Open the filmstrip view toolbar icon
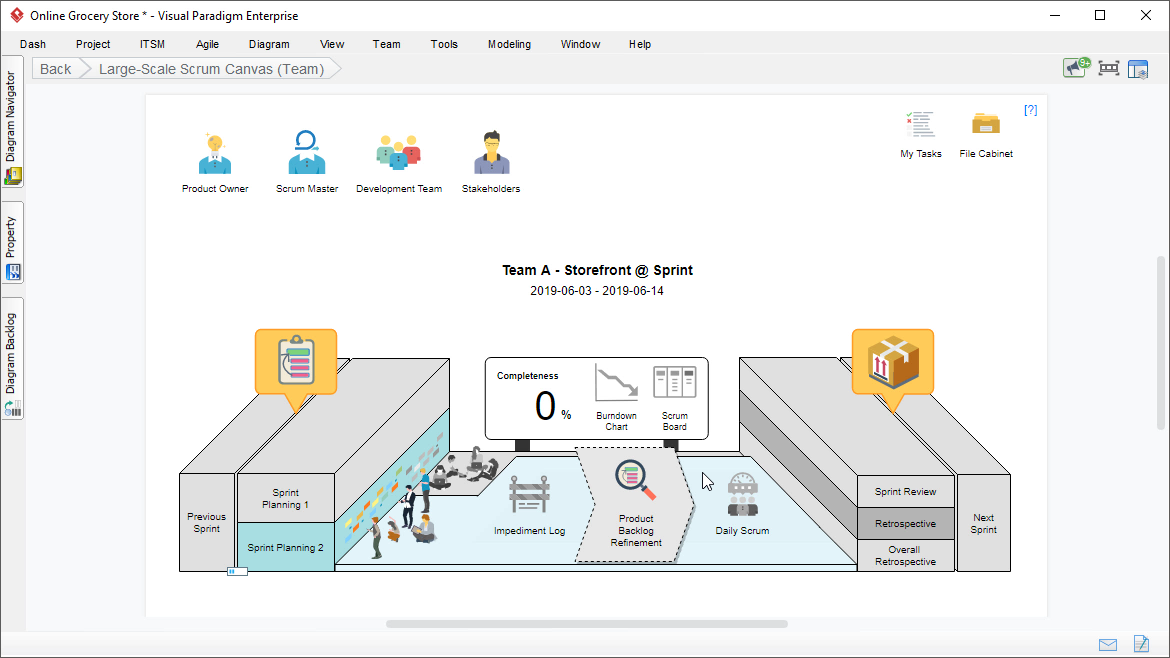Screen dimensions: 1170x658 [x=1107, y=68]
